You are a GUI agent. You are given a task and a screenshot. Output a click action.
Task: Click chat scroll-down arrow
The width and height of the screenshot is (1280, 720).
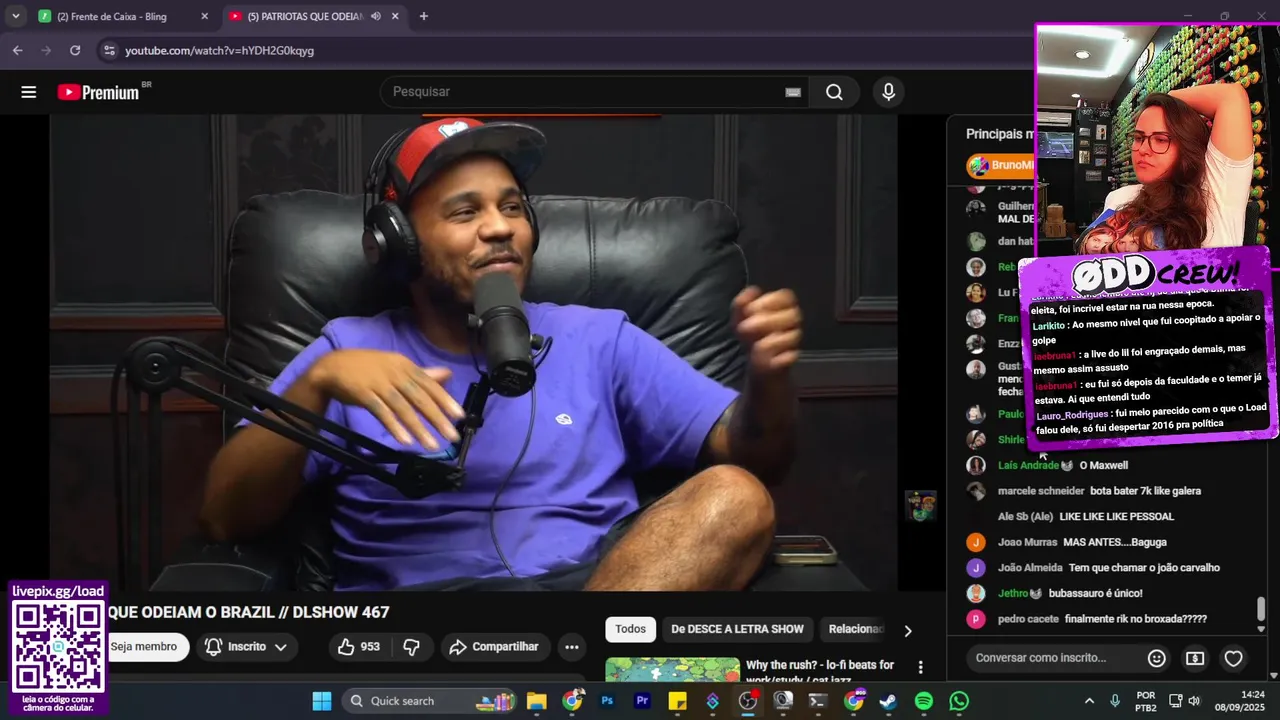coord(1261,630)
